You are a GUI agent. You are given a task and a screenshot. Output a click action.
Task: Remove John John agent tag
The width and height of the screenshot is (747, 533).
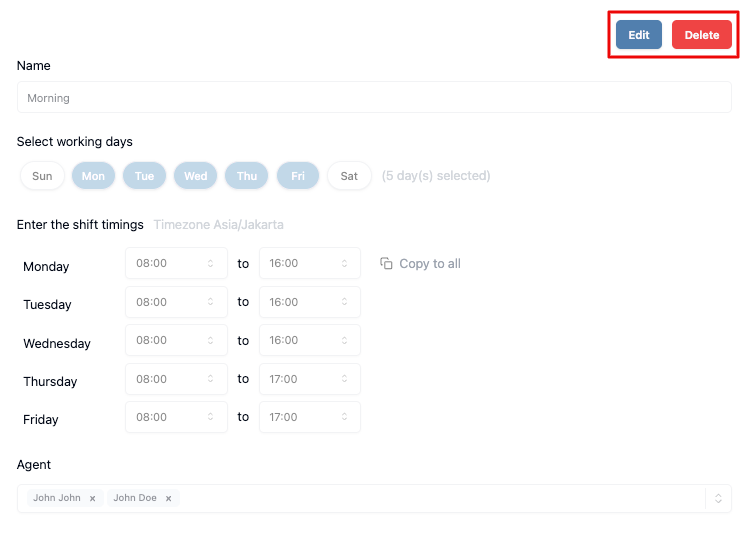click(92, 498)
